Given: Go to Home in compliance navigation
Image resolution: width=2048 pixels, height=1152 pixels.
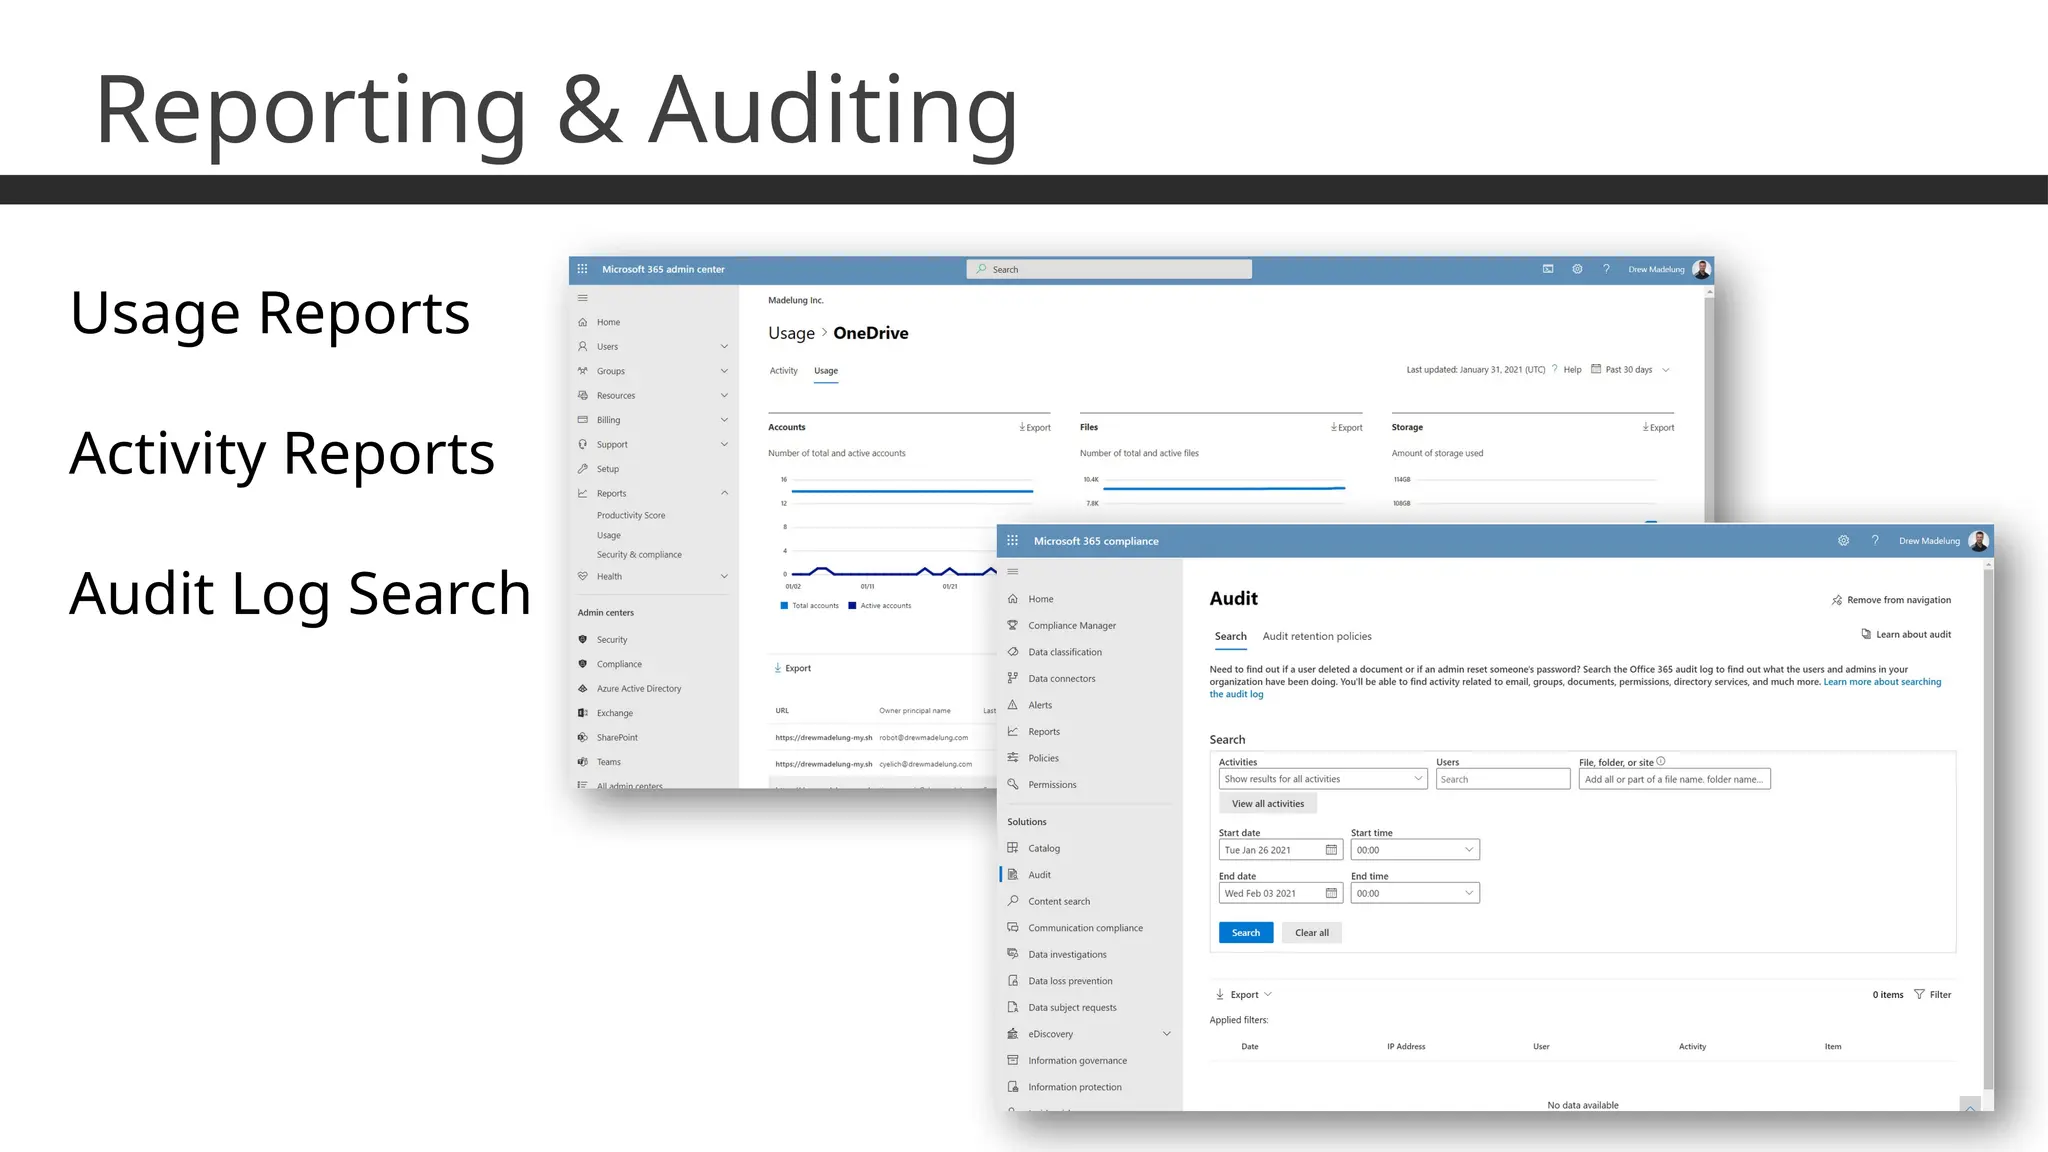Looking at the screenshot, I should (x=1041, y=599).
